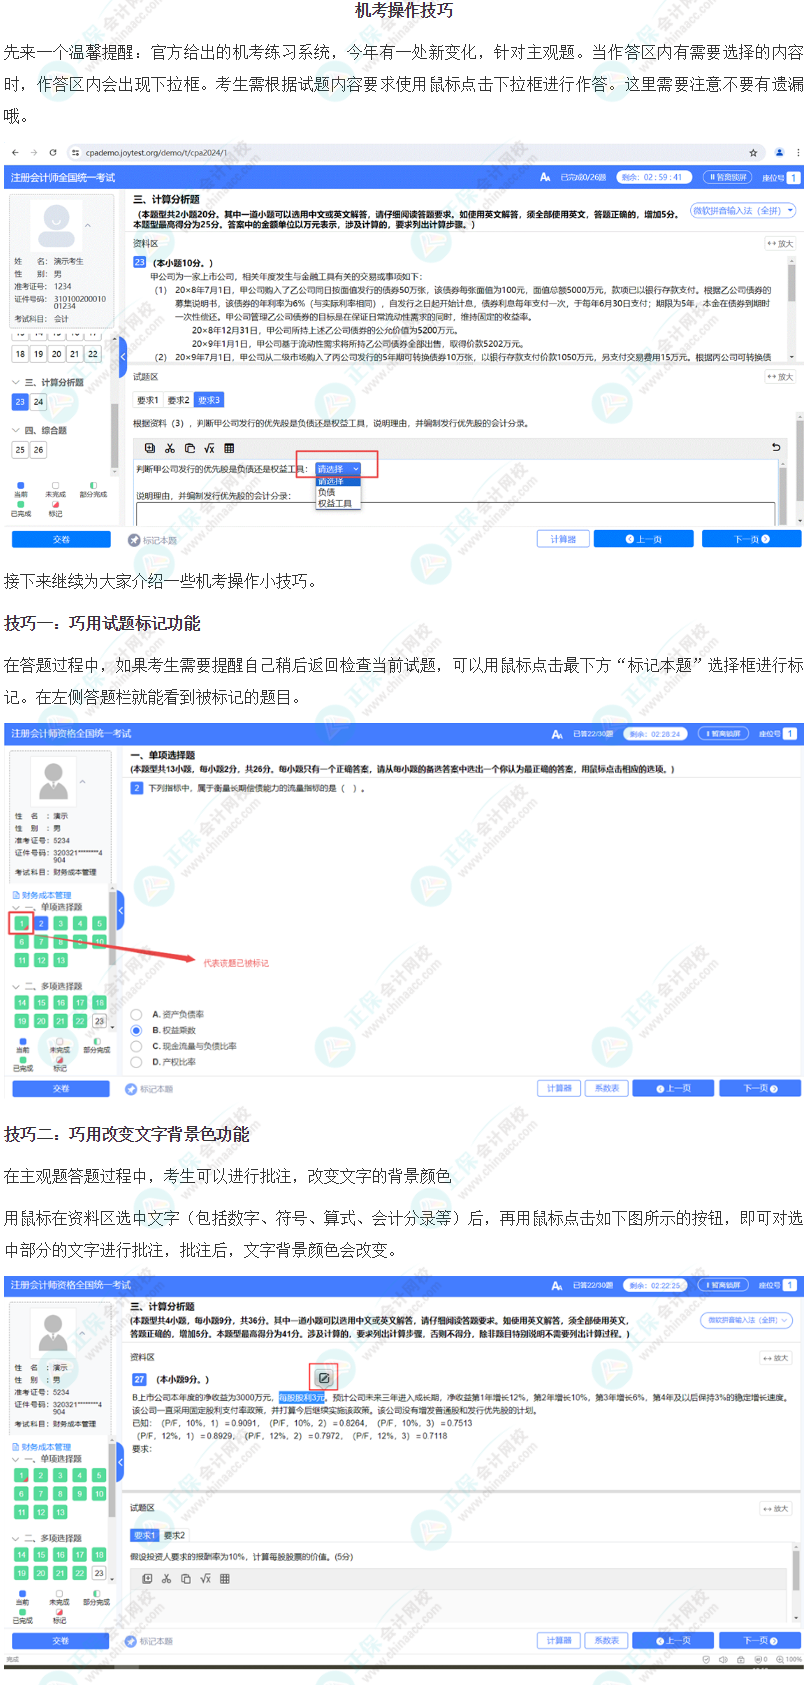
Task: Collapse sidebar with blue arrow handle in first screenshot
Action: tap(123, 356)
